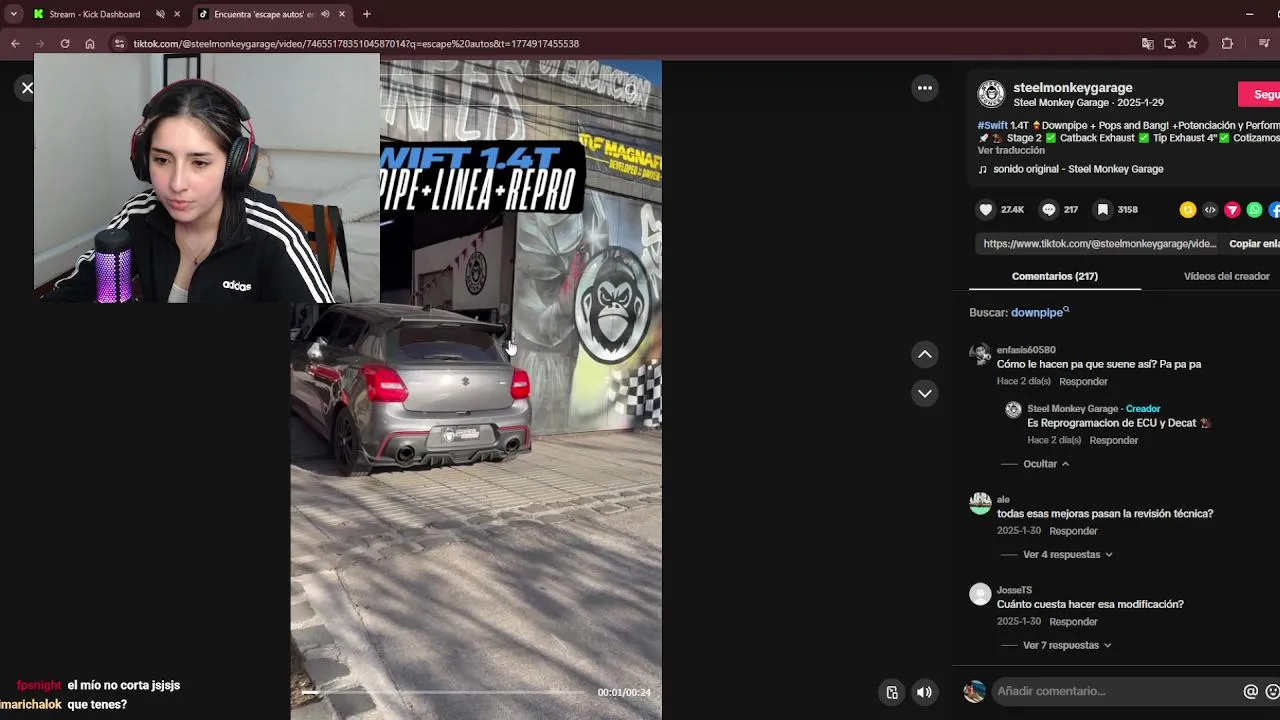Open browser extensions puzzle icon
The width and height of the screenshot is (1280, 720).
(1227, 44)
